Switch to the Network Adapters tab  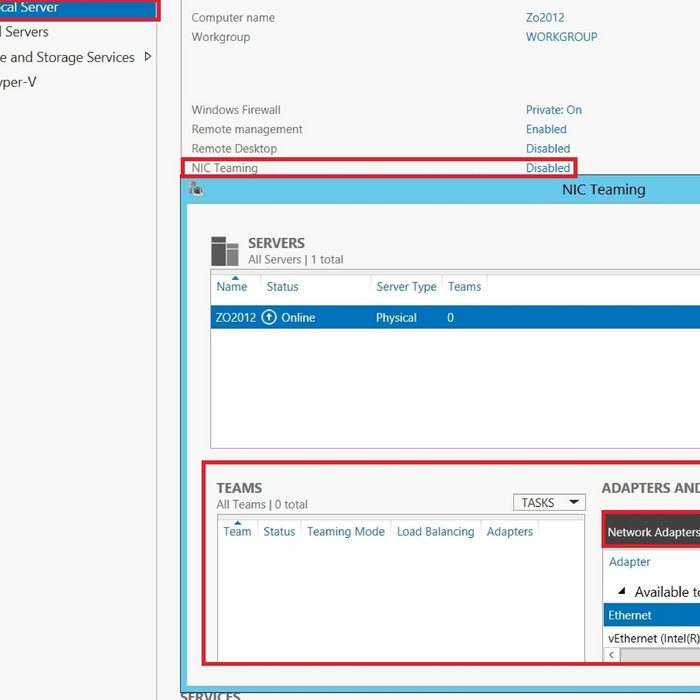[x=652, y=532]
